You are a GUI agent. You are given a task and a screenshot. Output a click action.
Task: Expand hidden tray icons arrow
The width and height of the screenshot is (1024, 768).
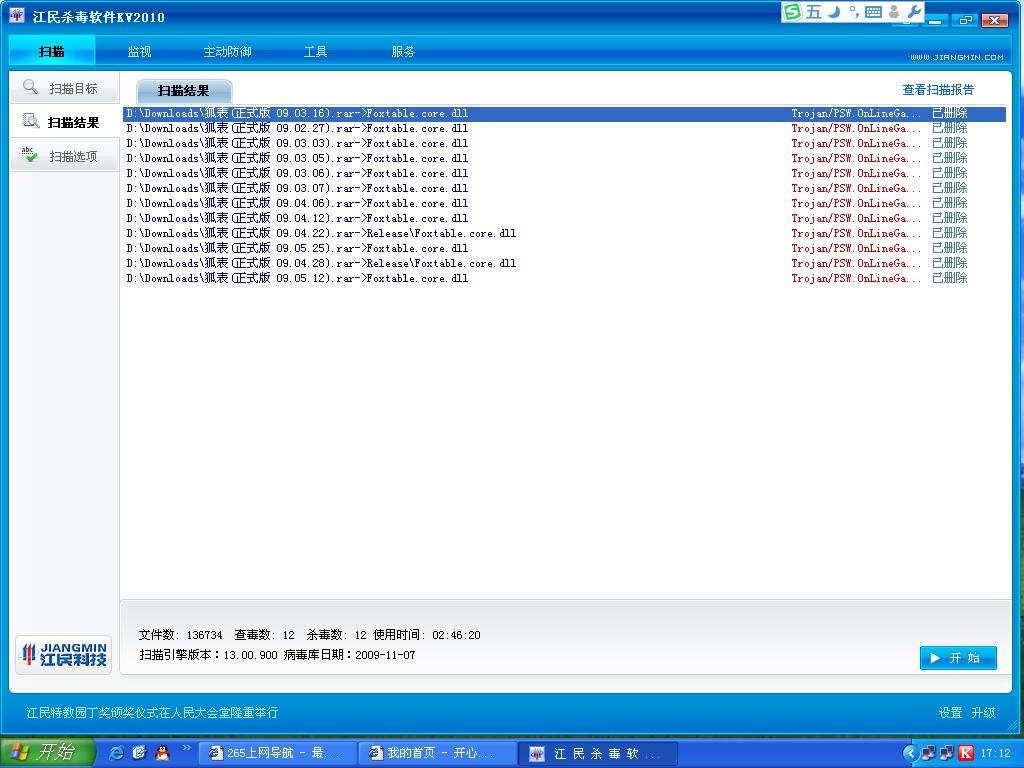(910, 753)
